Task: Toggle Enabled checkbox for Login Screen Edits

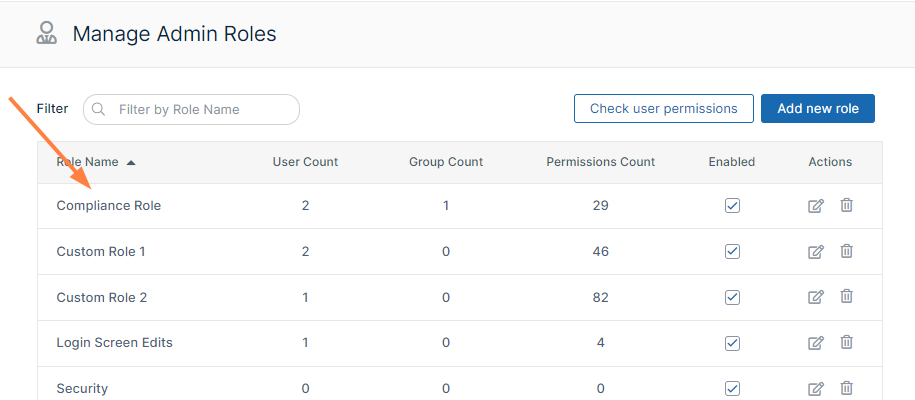Action: 732,343
